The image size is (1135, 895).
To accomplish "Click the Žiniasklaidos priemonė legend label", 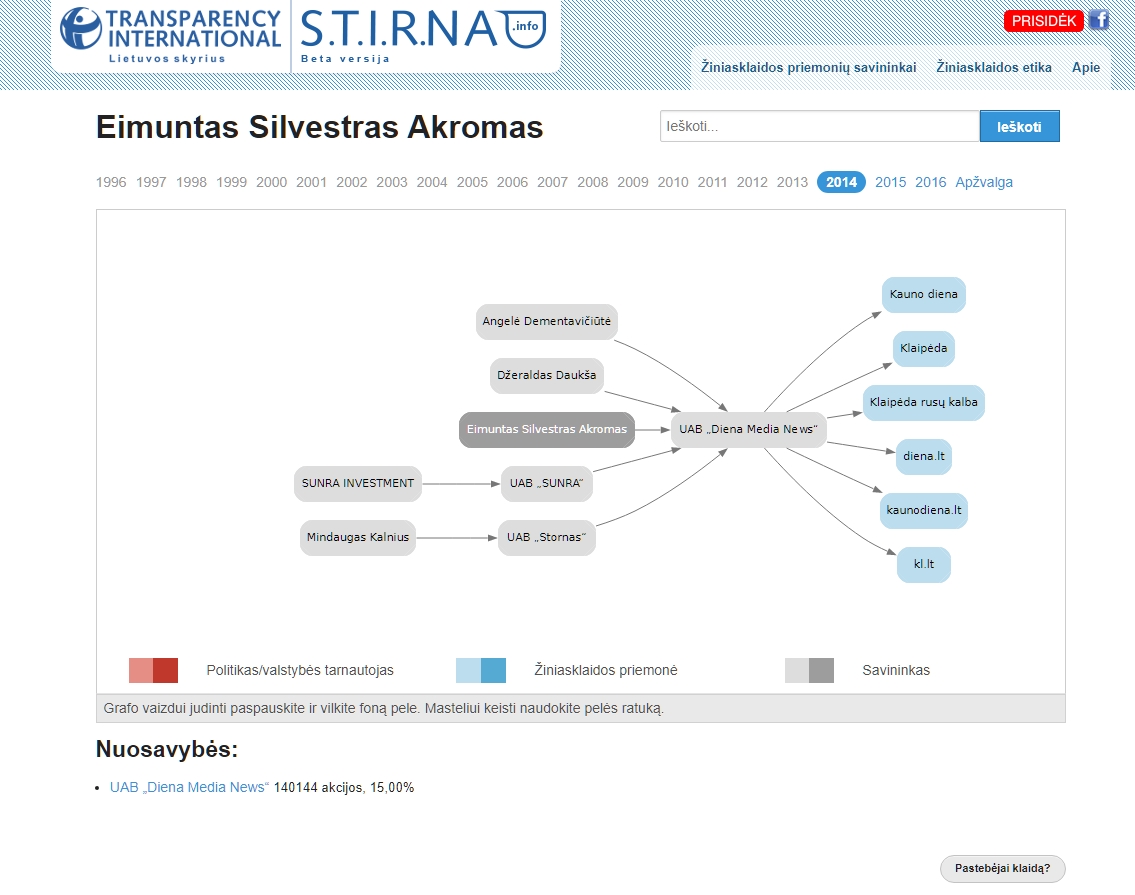I will (x=606, y=671).
